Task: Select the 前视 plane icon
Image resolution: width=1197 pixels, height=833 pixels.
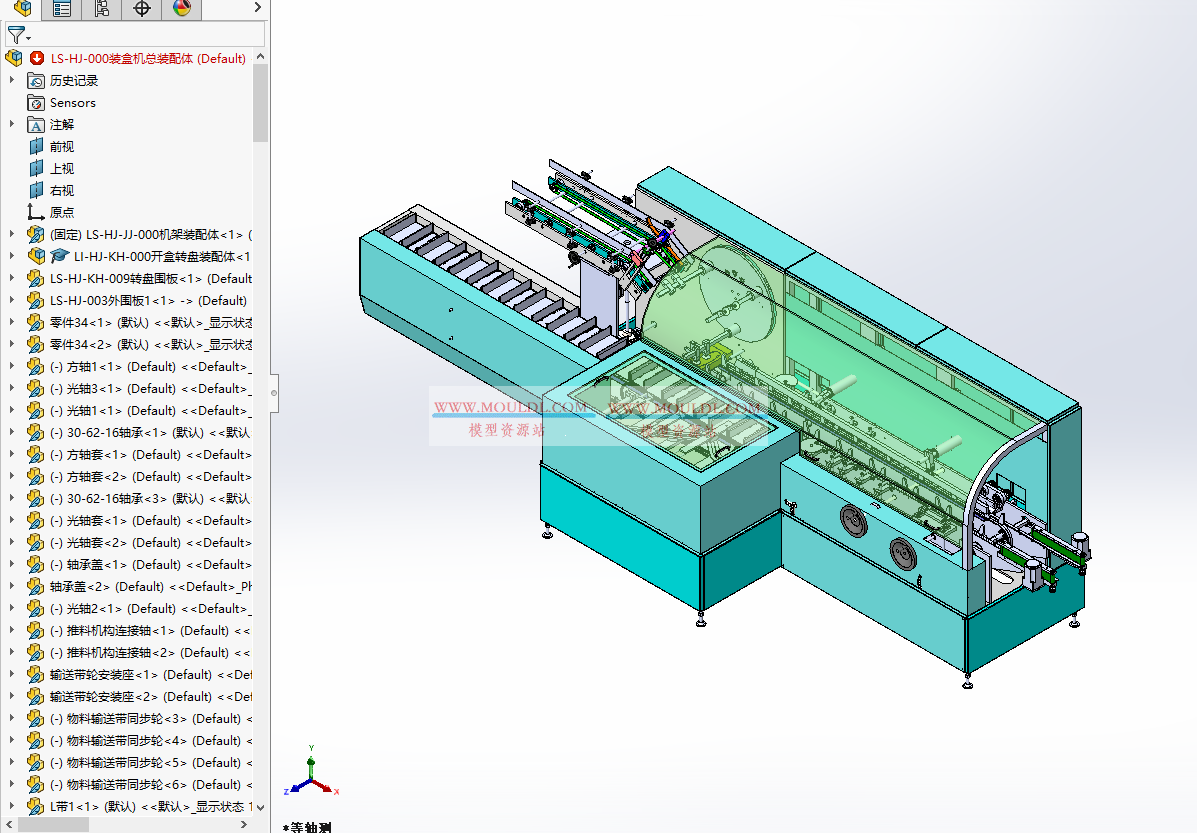Action: (x=36, y=146)
